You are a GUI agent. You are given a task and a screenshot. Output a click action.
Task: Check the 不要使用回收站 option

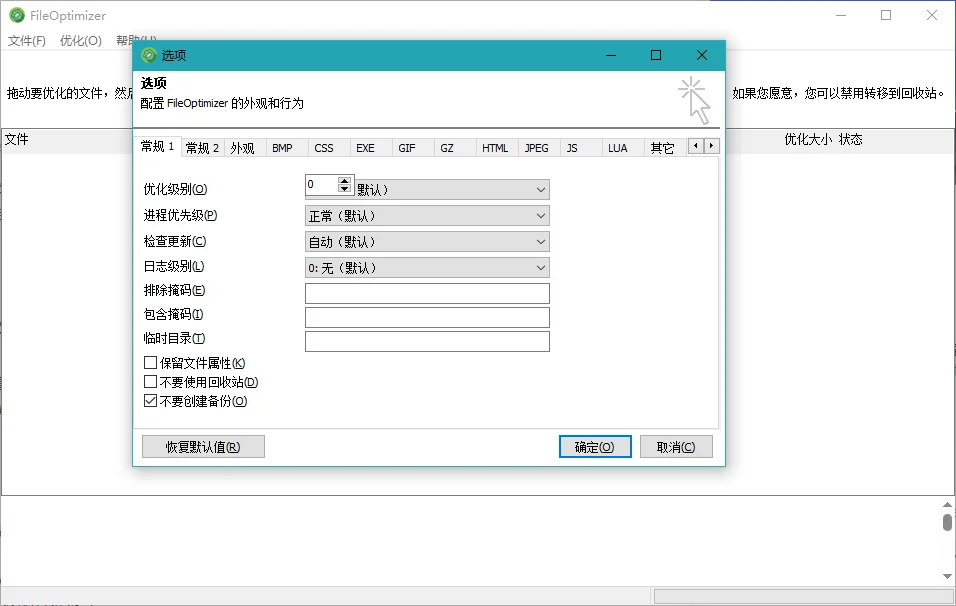150,382
